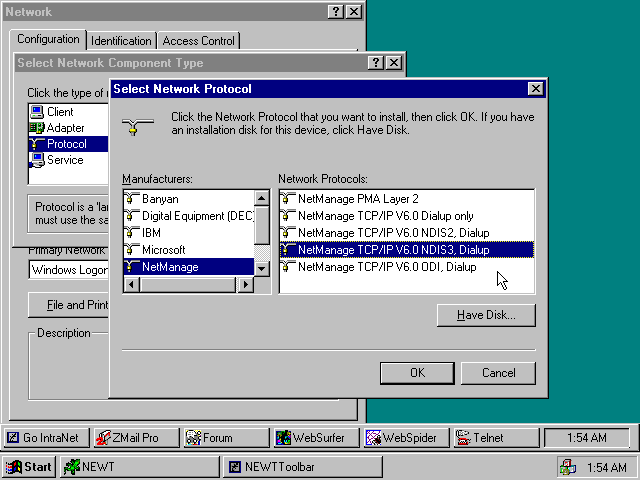Select Microsoft in the Manufacturers list
Screen dimensions: 640x480
coord(189,249)
